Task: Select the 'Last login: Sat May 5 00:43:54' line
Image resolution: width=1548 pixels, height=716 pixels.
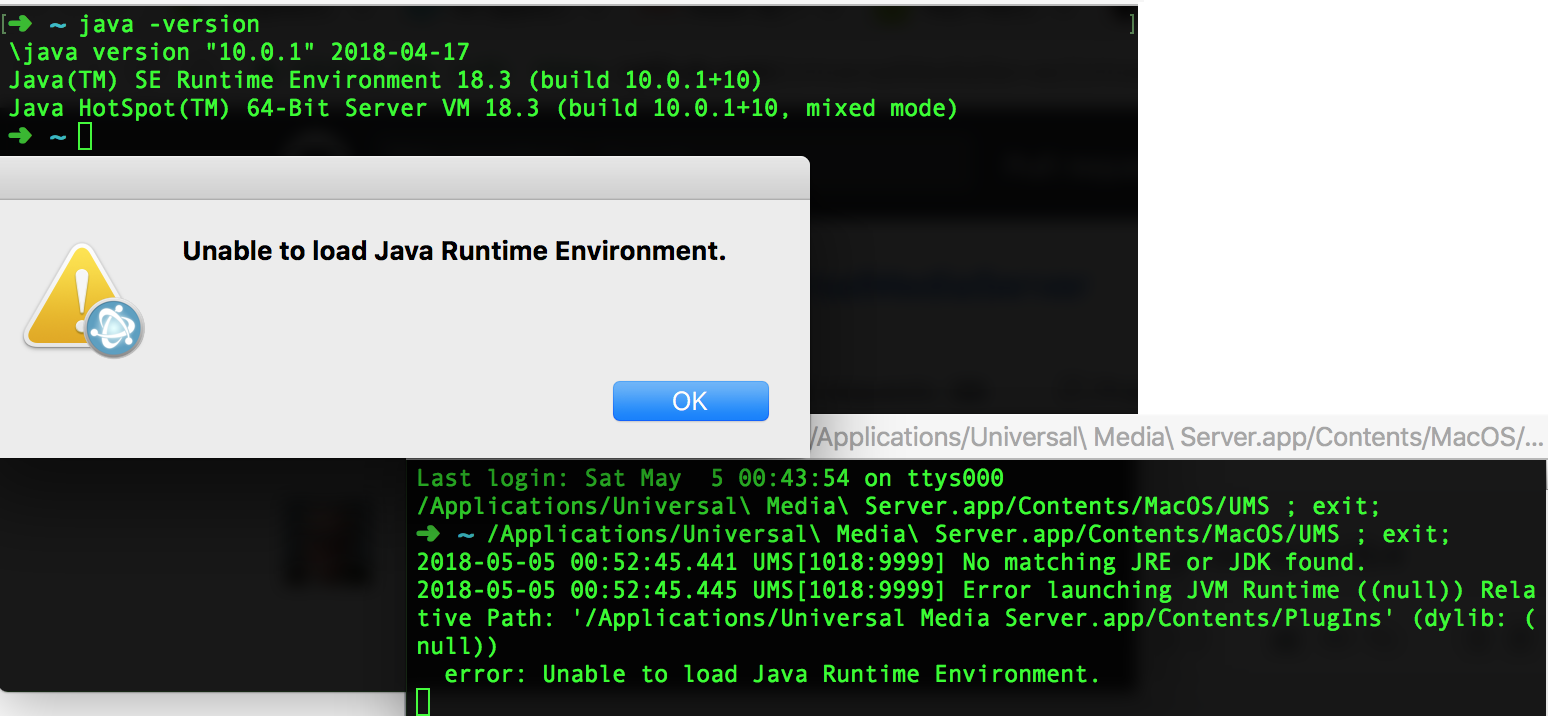Action: click(710, 478)
